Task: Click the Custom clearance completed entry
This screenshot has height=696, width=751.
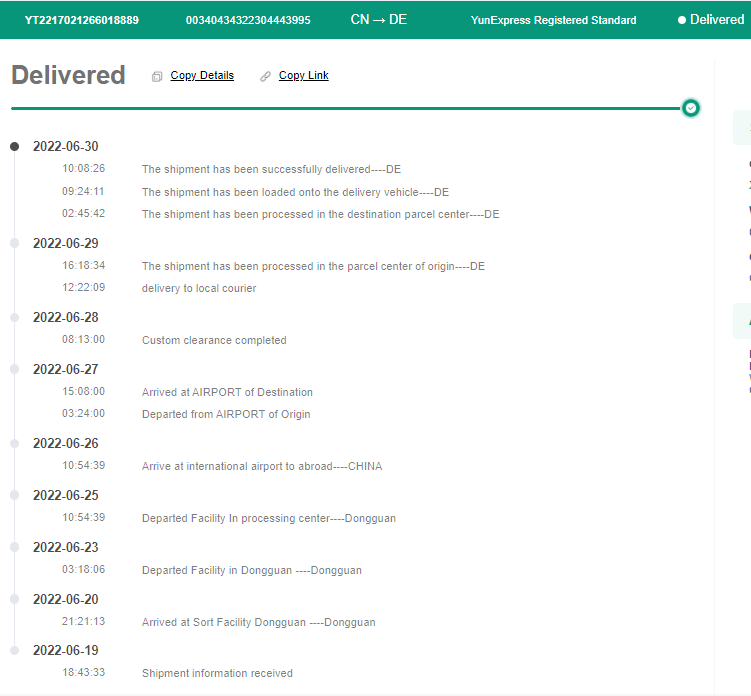Action: point(214,340)
